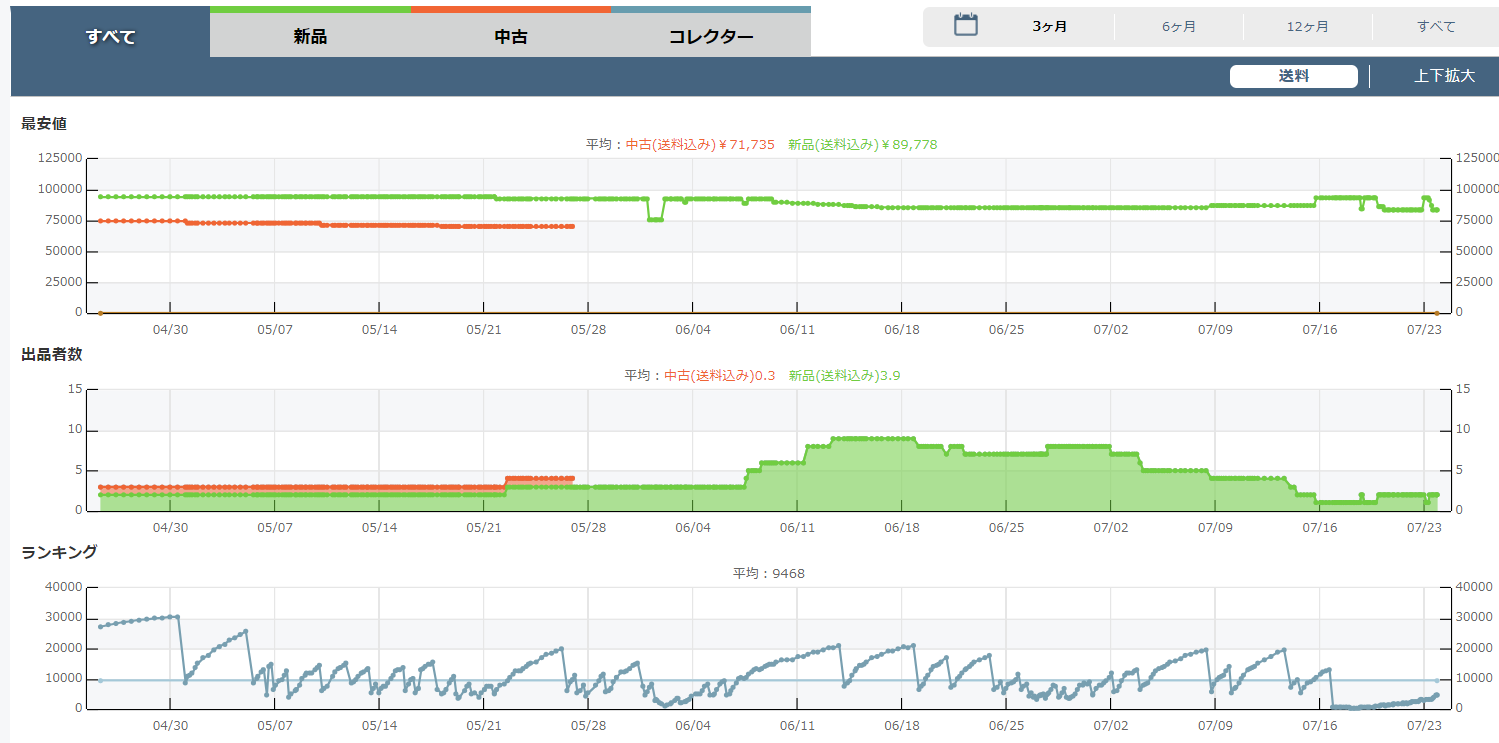Viewport: 1499px width, 743px height.
Task: Click the ranking average label 平均：9468
Action: [768, 574]
